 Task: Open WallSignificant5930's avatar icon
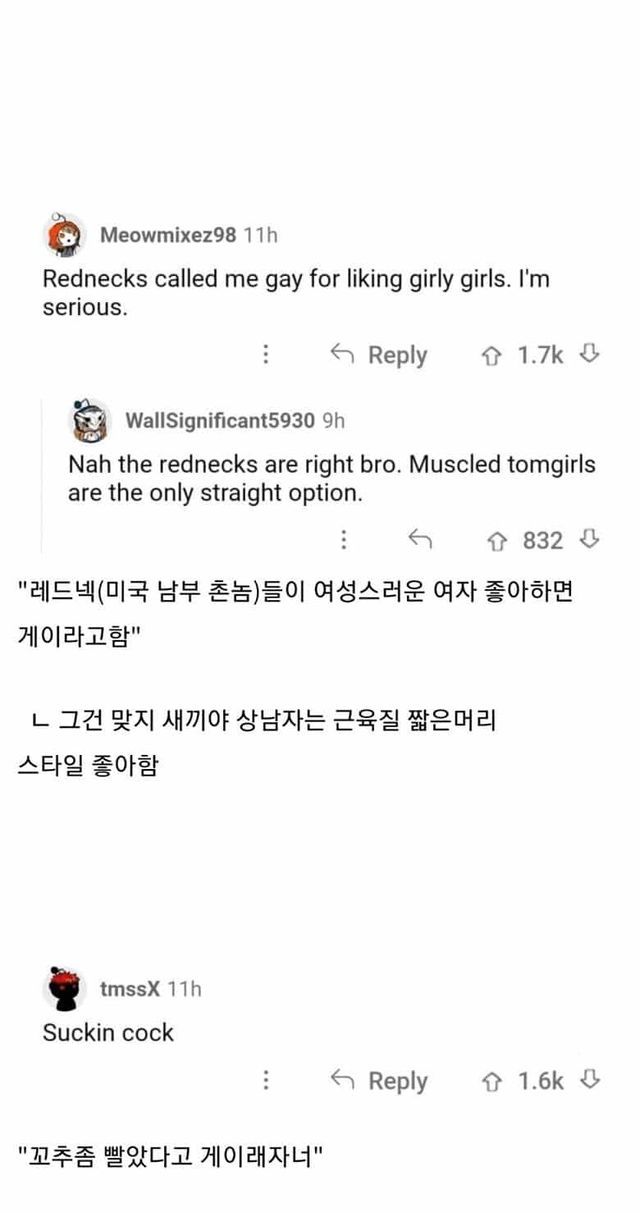90,420
